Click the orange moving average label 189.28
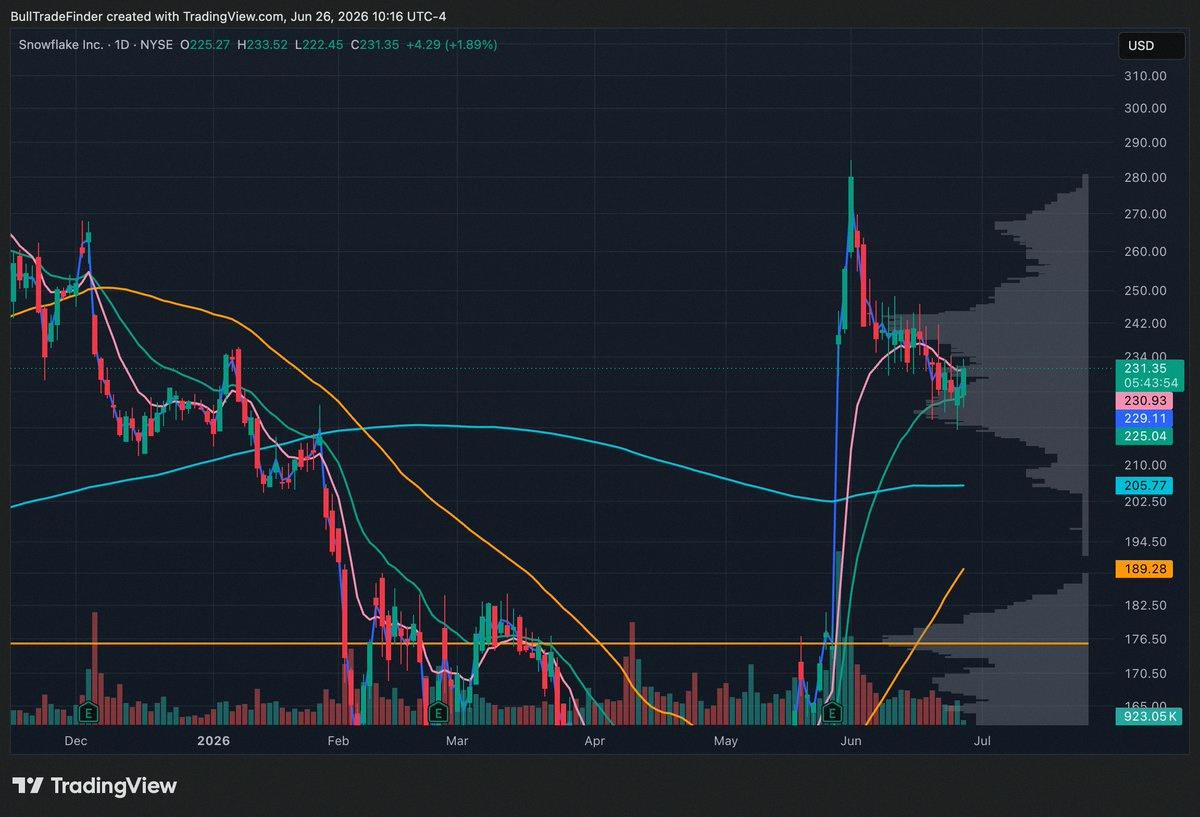 click(x=1146, y=568)
